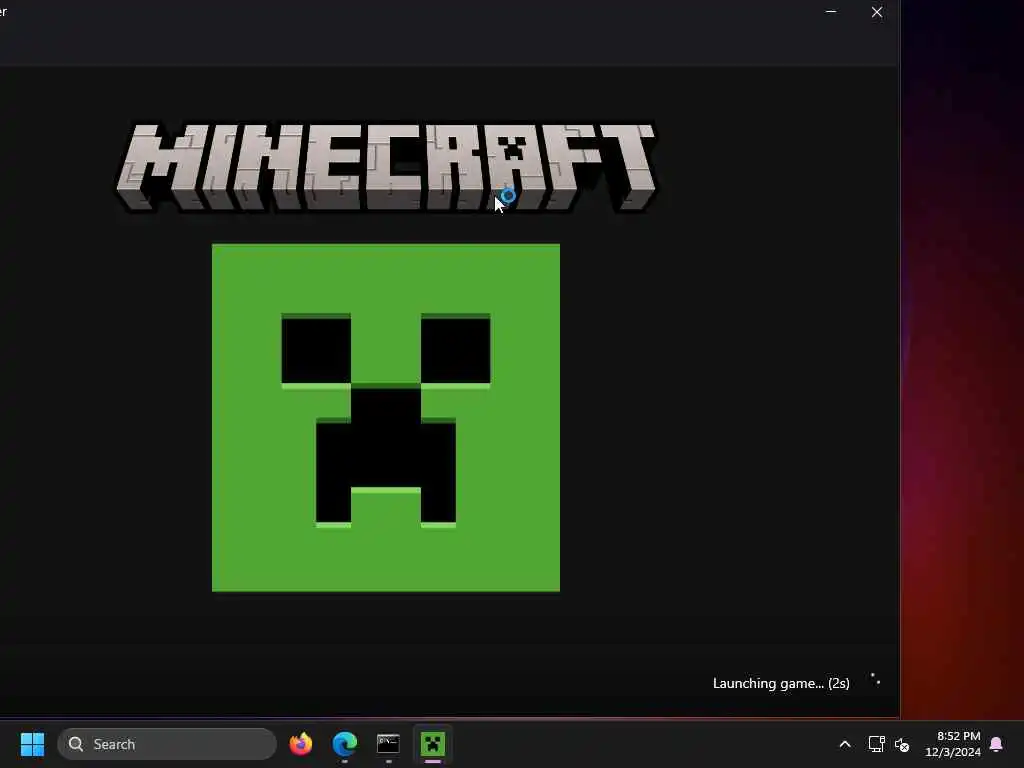Viewport: 1024px width, 768px height.
Task: Click the muted volume tray icon
Action: (902, 744)
